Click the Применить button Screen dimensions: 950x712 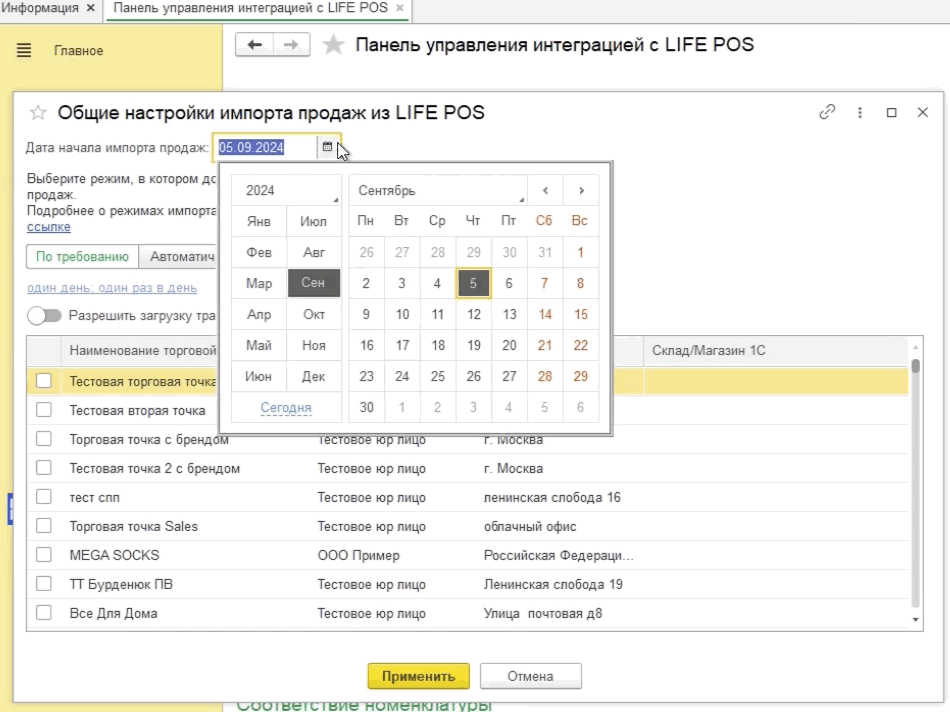(x=418, y=676)
